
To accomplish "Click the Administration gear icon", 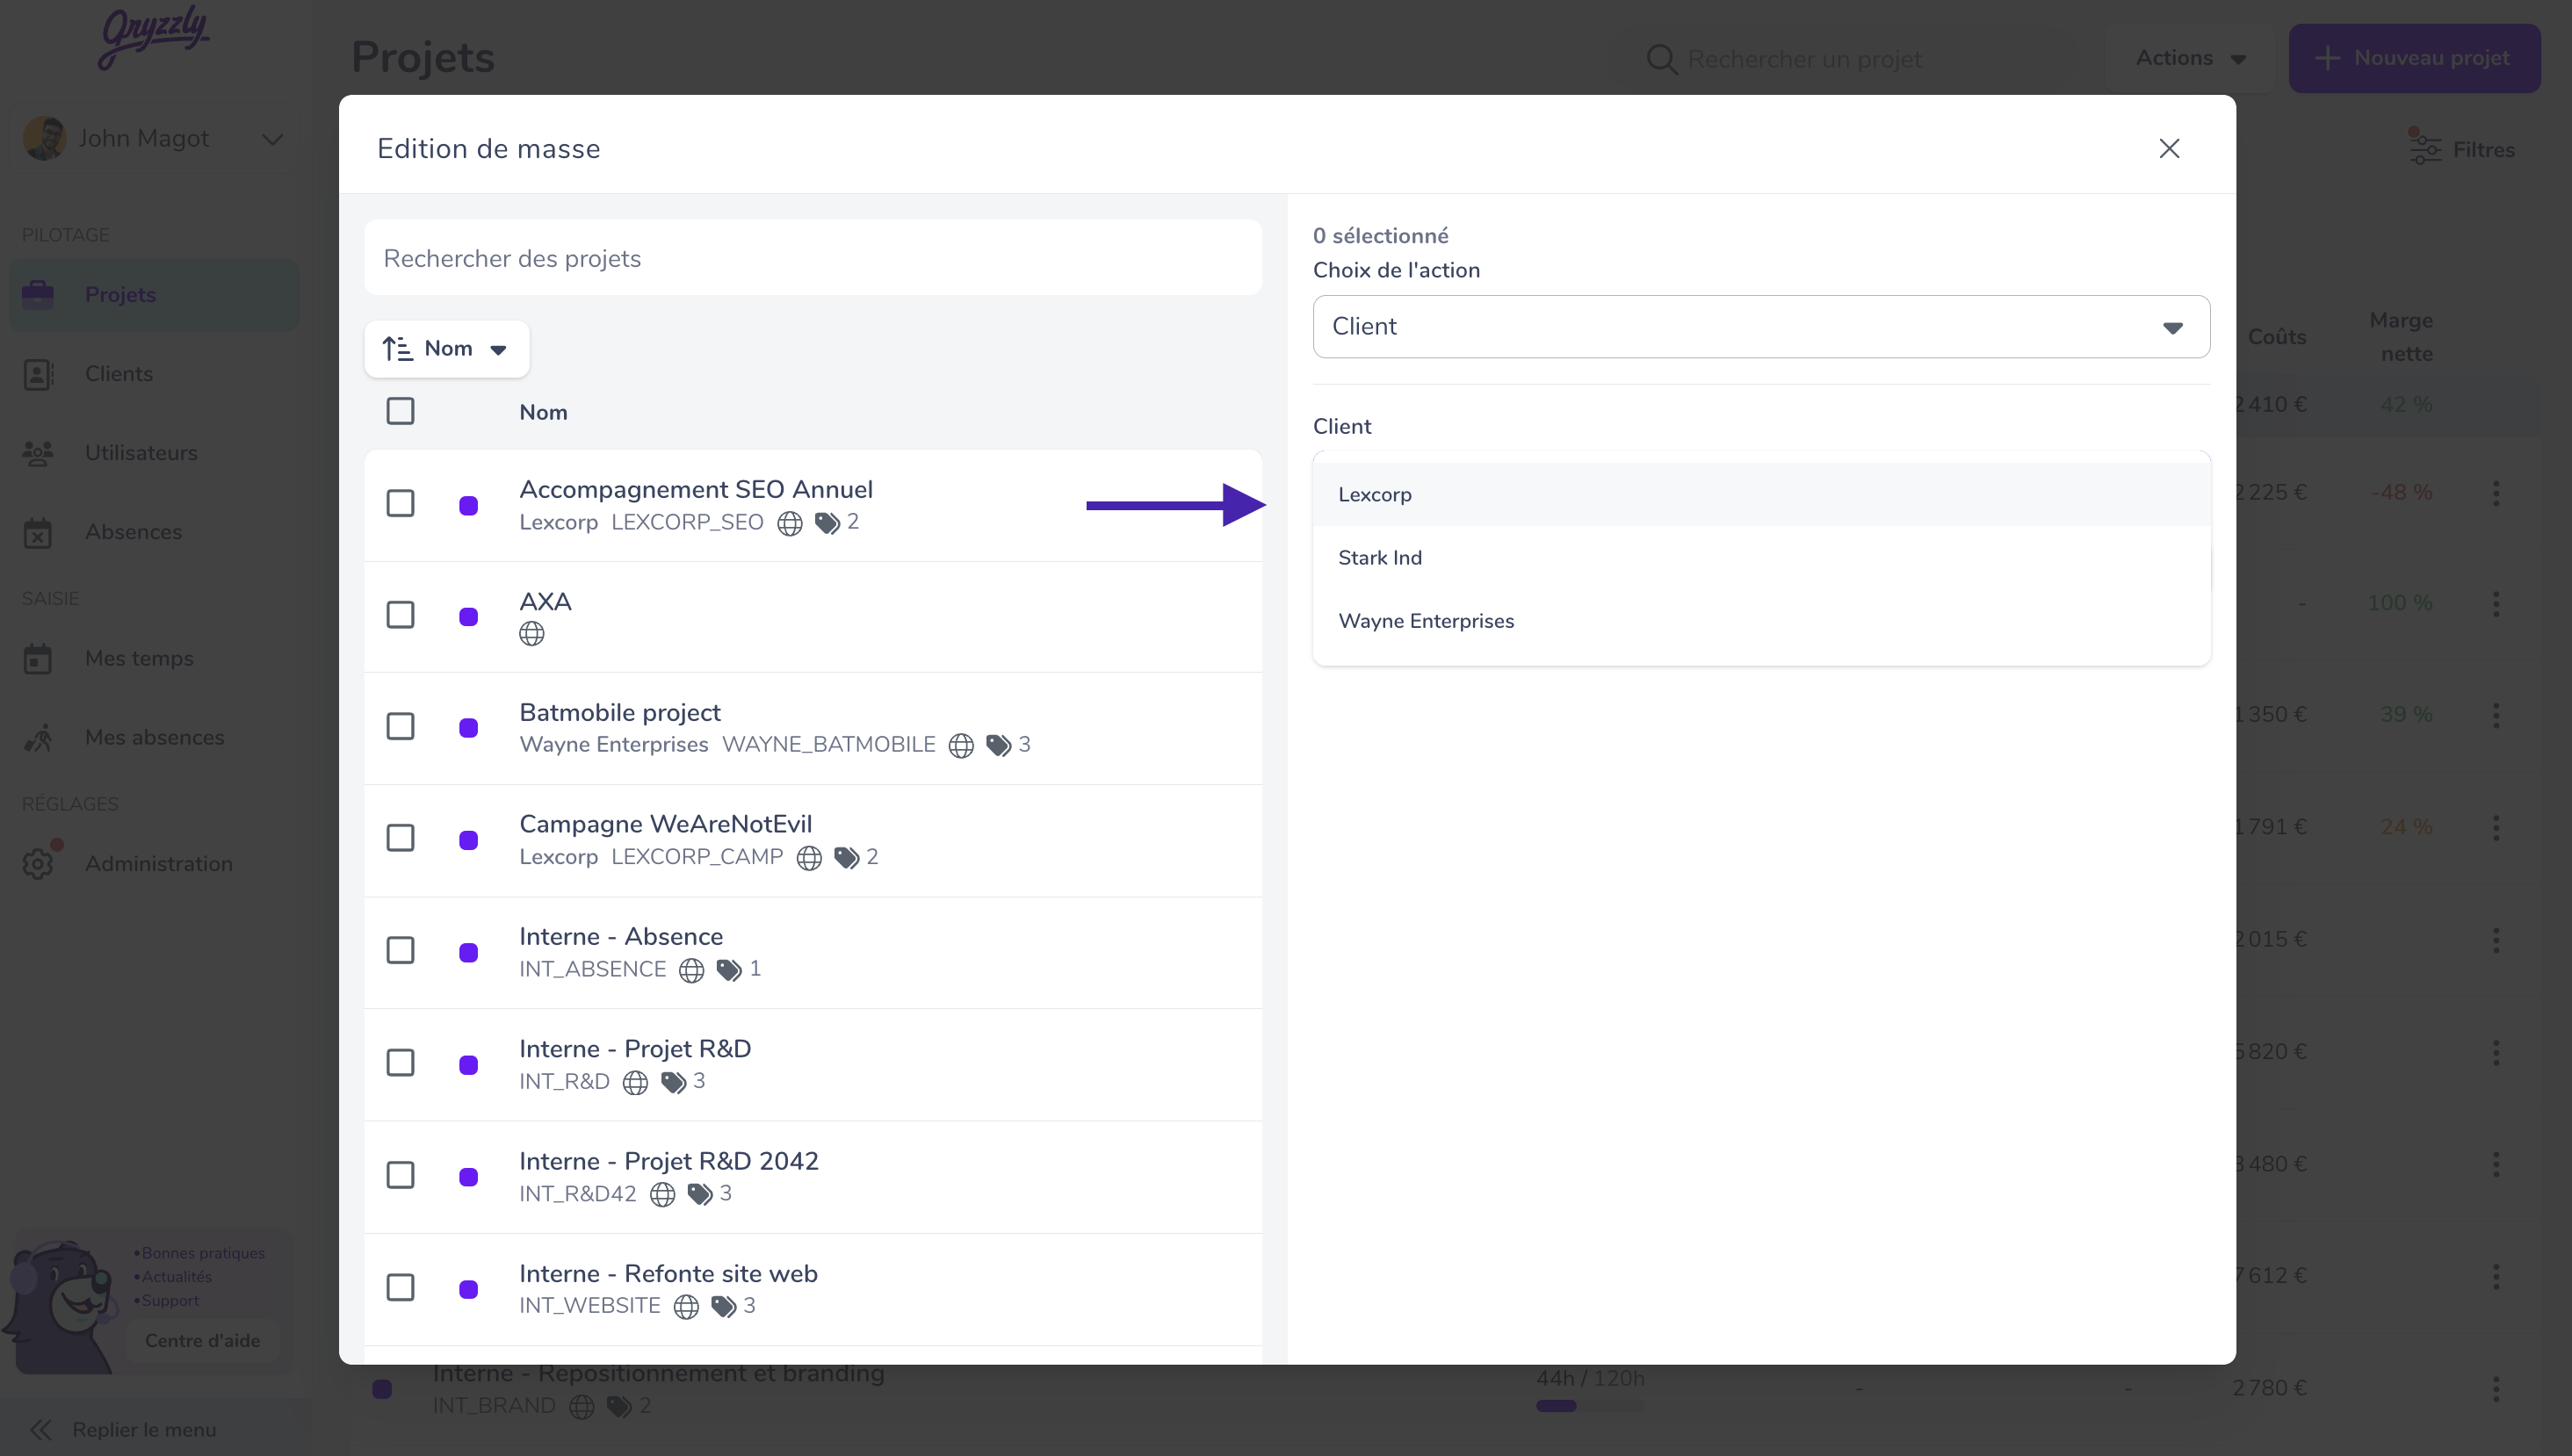I will coord(38,863).
